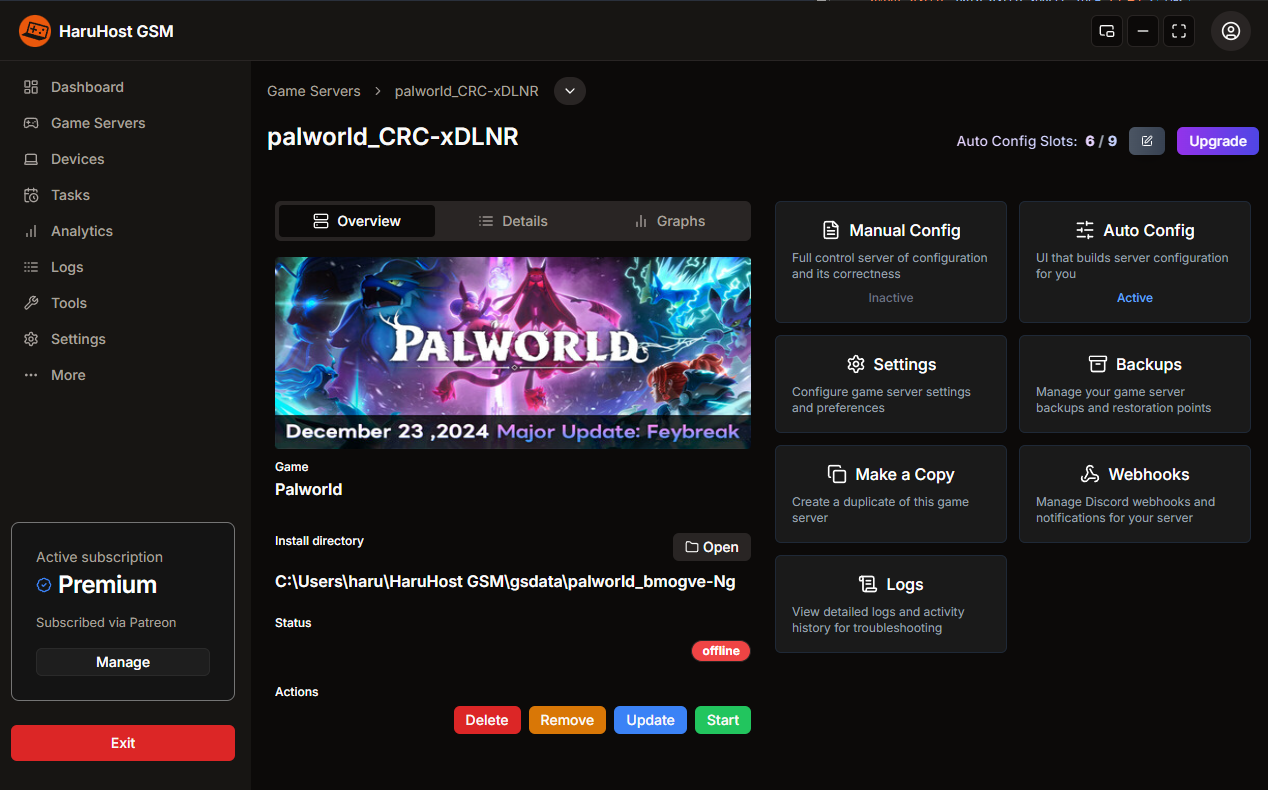1268x790 pixels.
Task: Click the Game Servers controller icon
Action: pyautogui.click(x=31, y=123)
